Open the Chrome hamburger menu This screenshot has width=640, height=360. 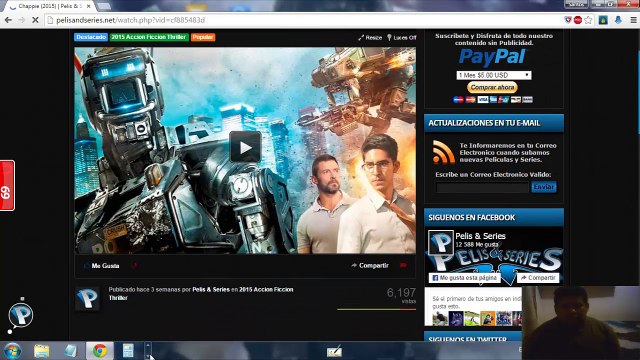pos(633,20)
